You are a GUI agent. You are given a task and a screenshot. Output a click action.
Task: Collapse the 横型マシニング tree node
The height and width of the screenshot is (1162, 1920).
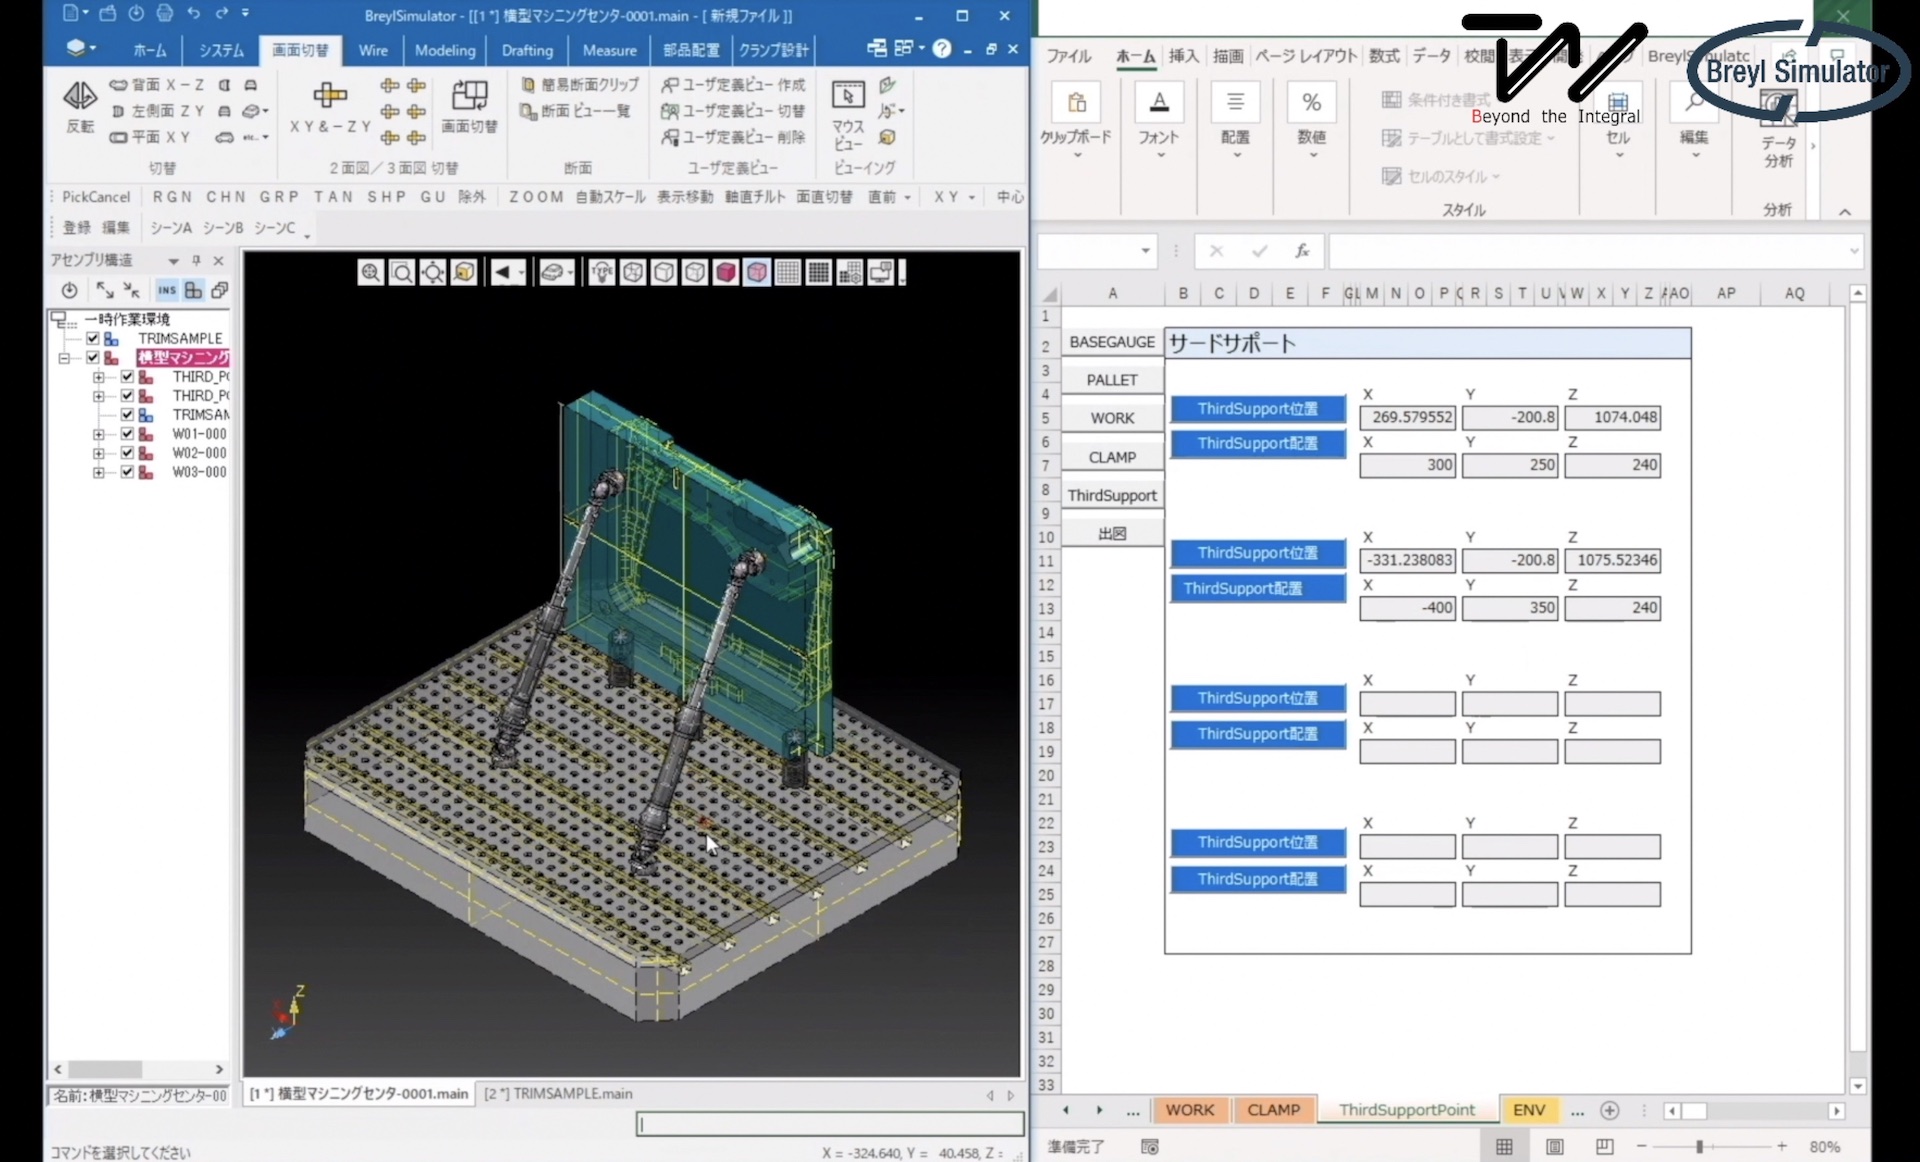point(64,358)
